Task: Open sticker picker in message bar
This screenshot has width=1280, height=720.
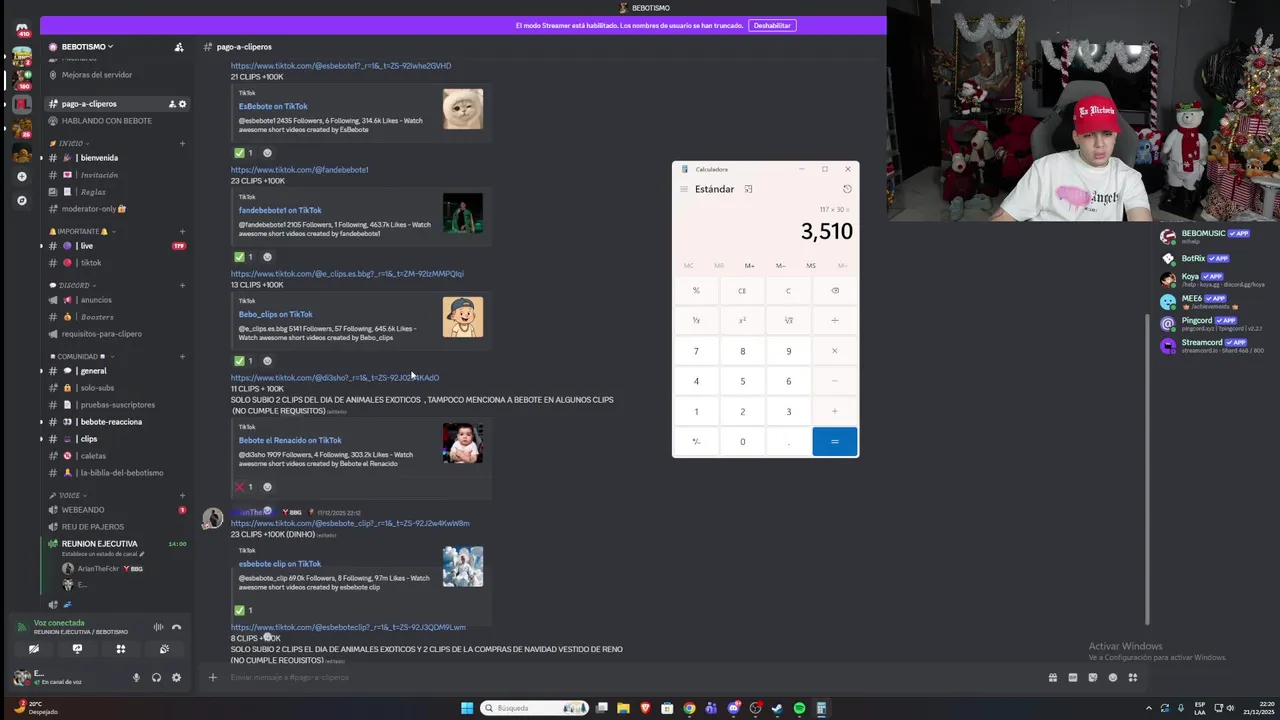Action: tap(1092, 678)
